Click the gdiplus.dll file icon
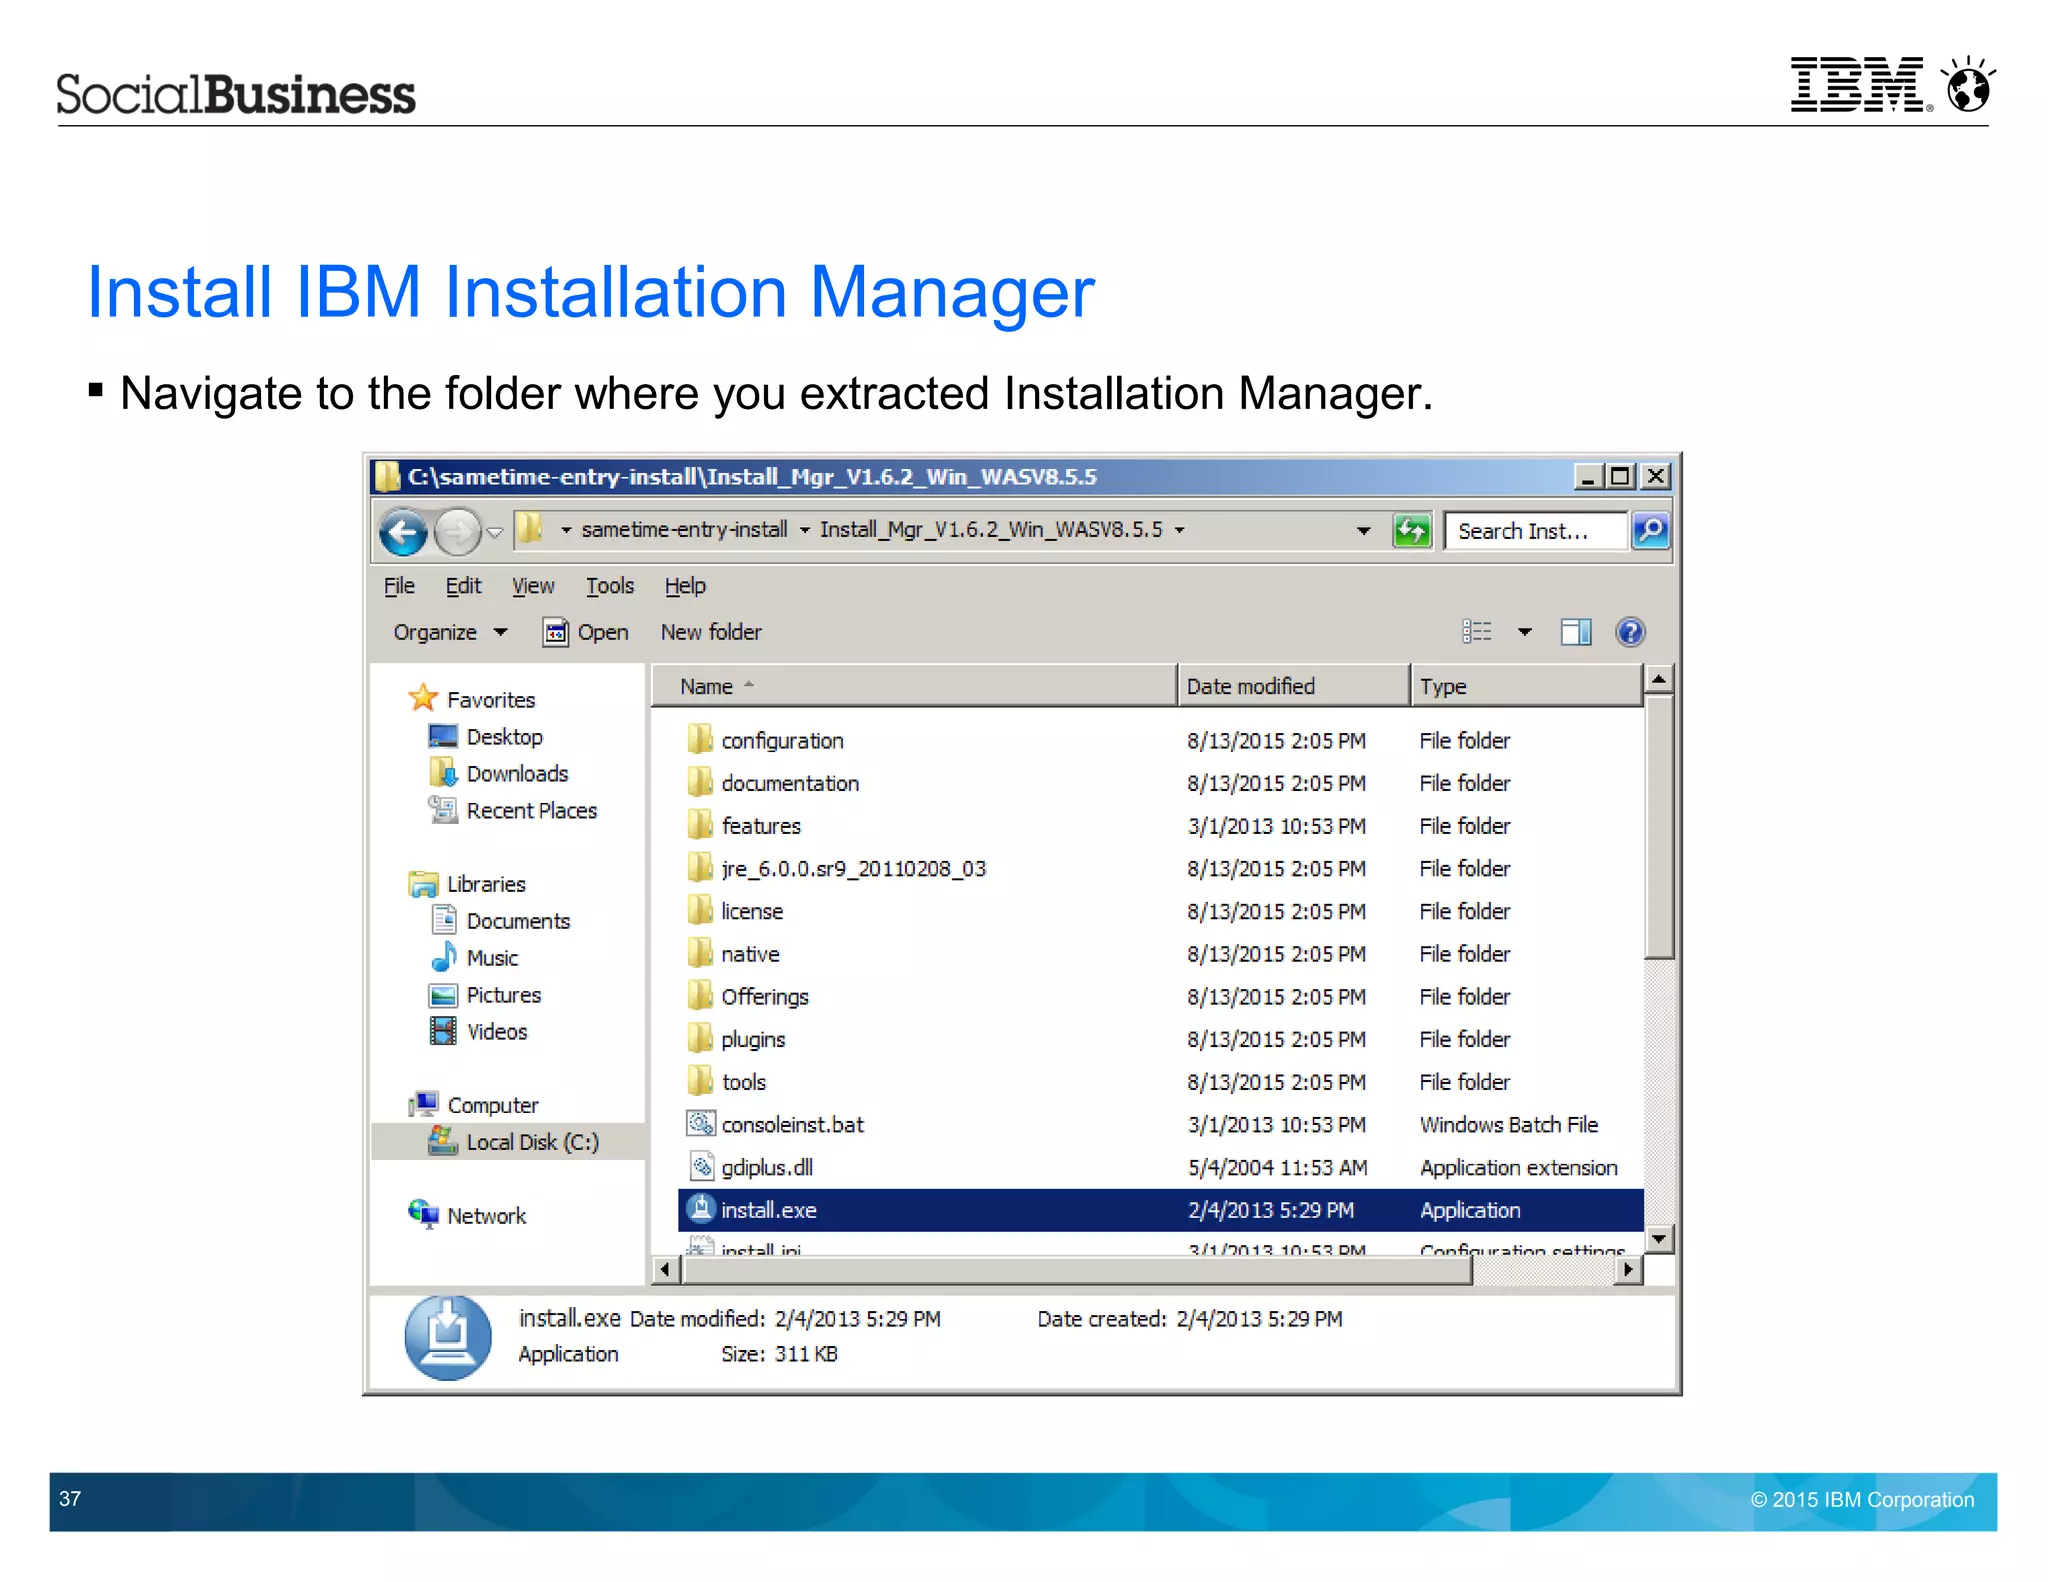The height and width of the screenshot is (1582, 2048). pyautogui.click(x=702, y=1167)
